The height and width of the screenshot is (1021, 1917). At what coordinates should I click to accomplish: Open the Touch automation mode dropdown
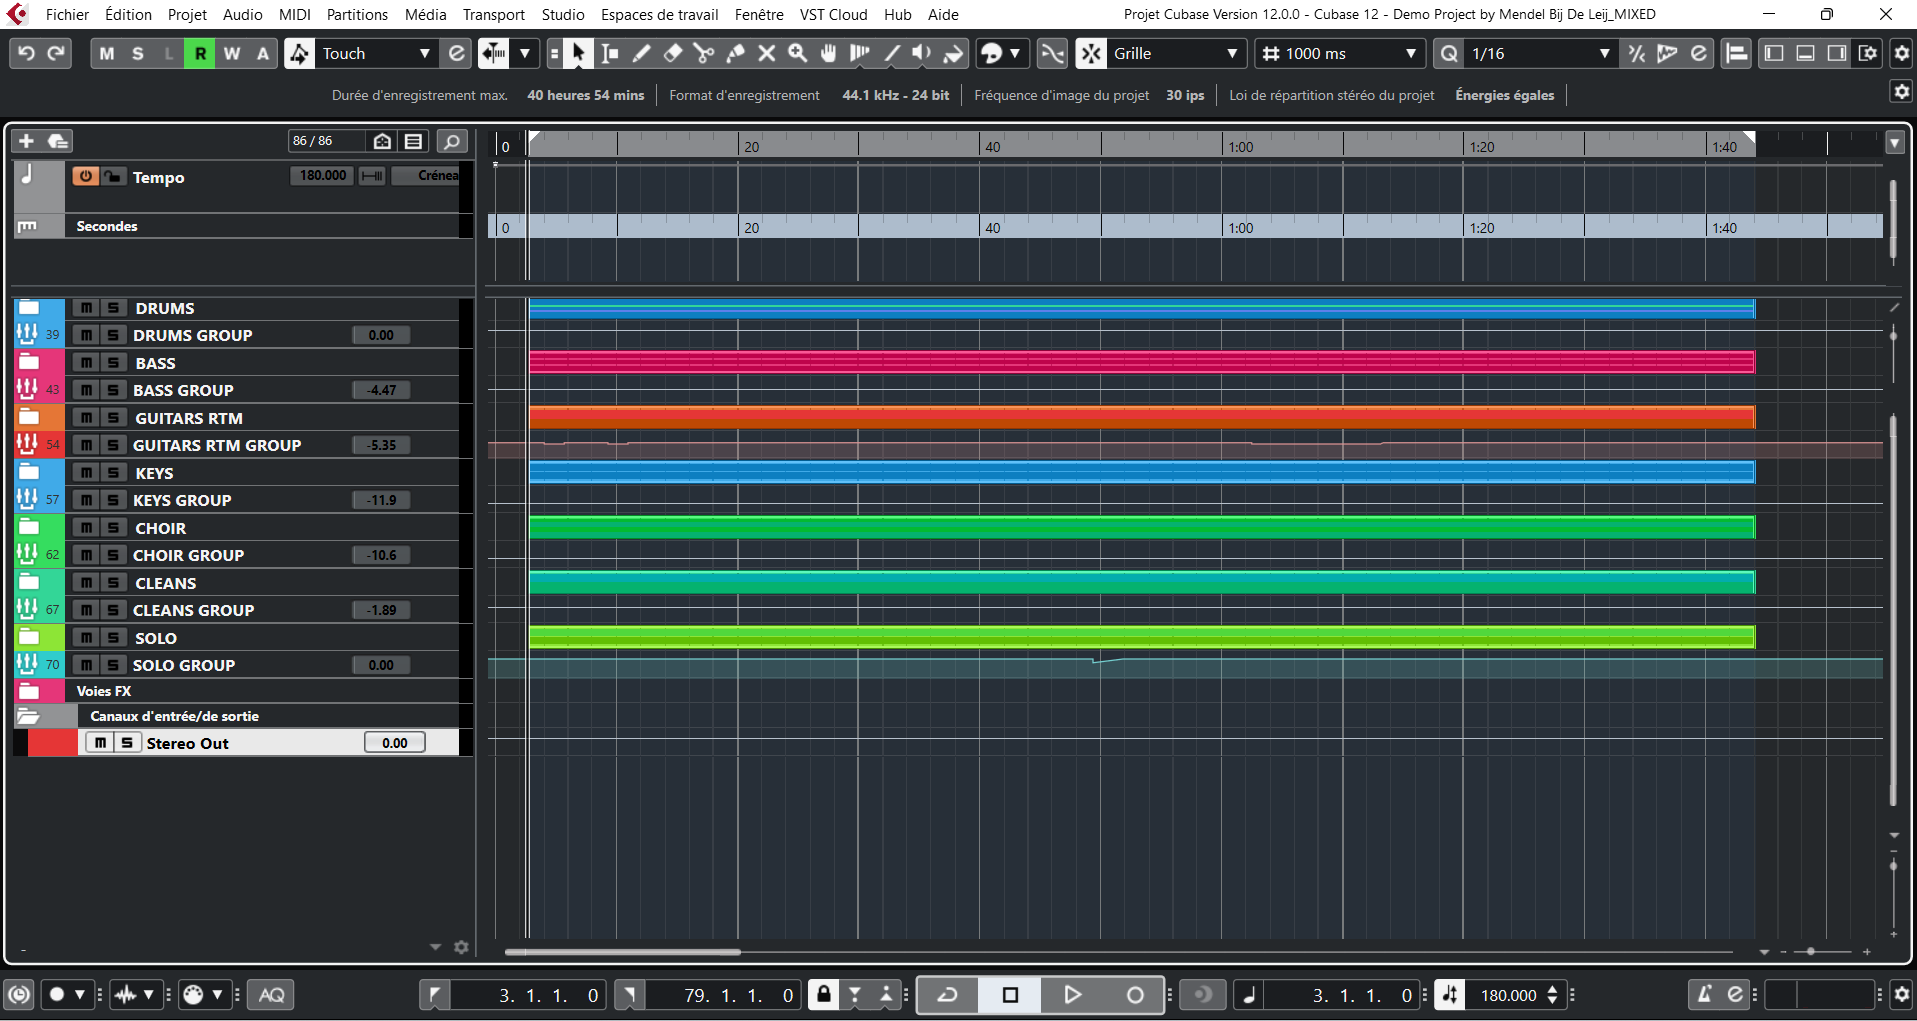point(377,54)
